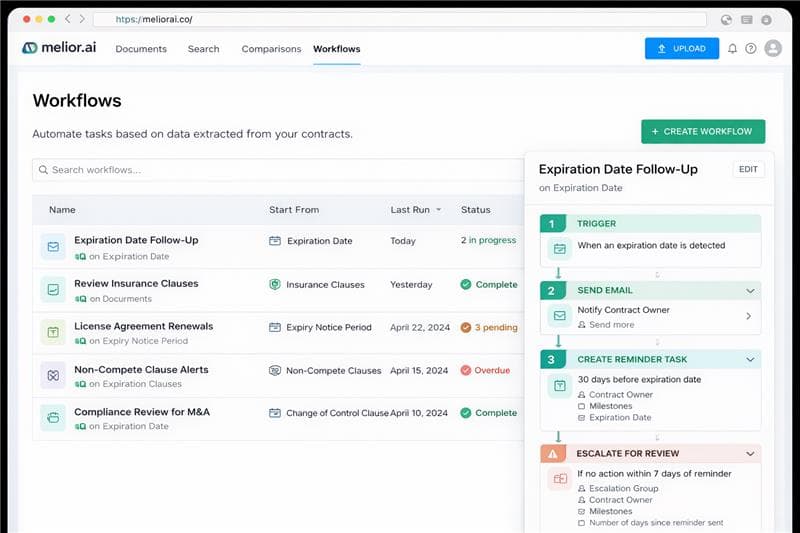
Task: Open the Comparisons tab
Action: pos(271,49)
